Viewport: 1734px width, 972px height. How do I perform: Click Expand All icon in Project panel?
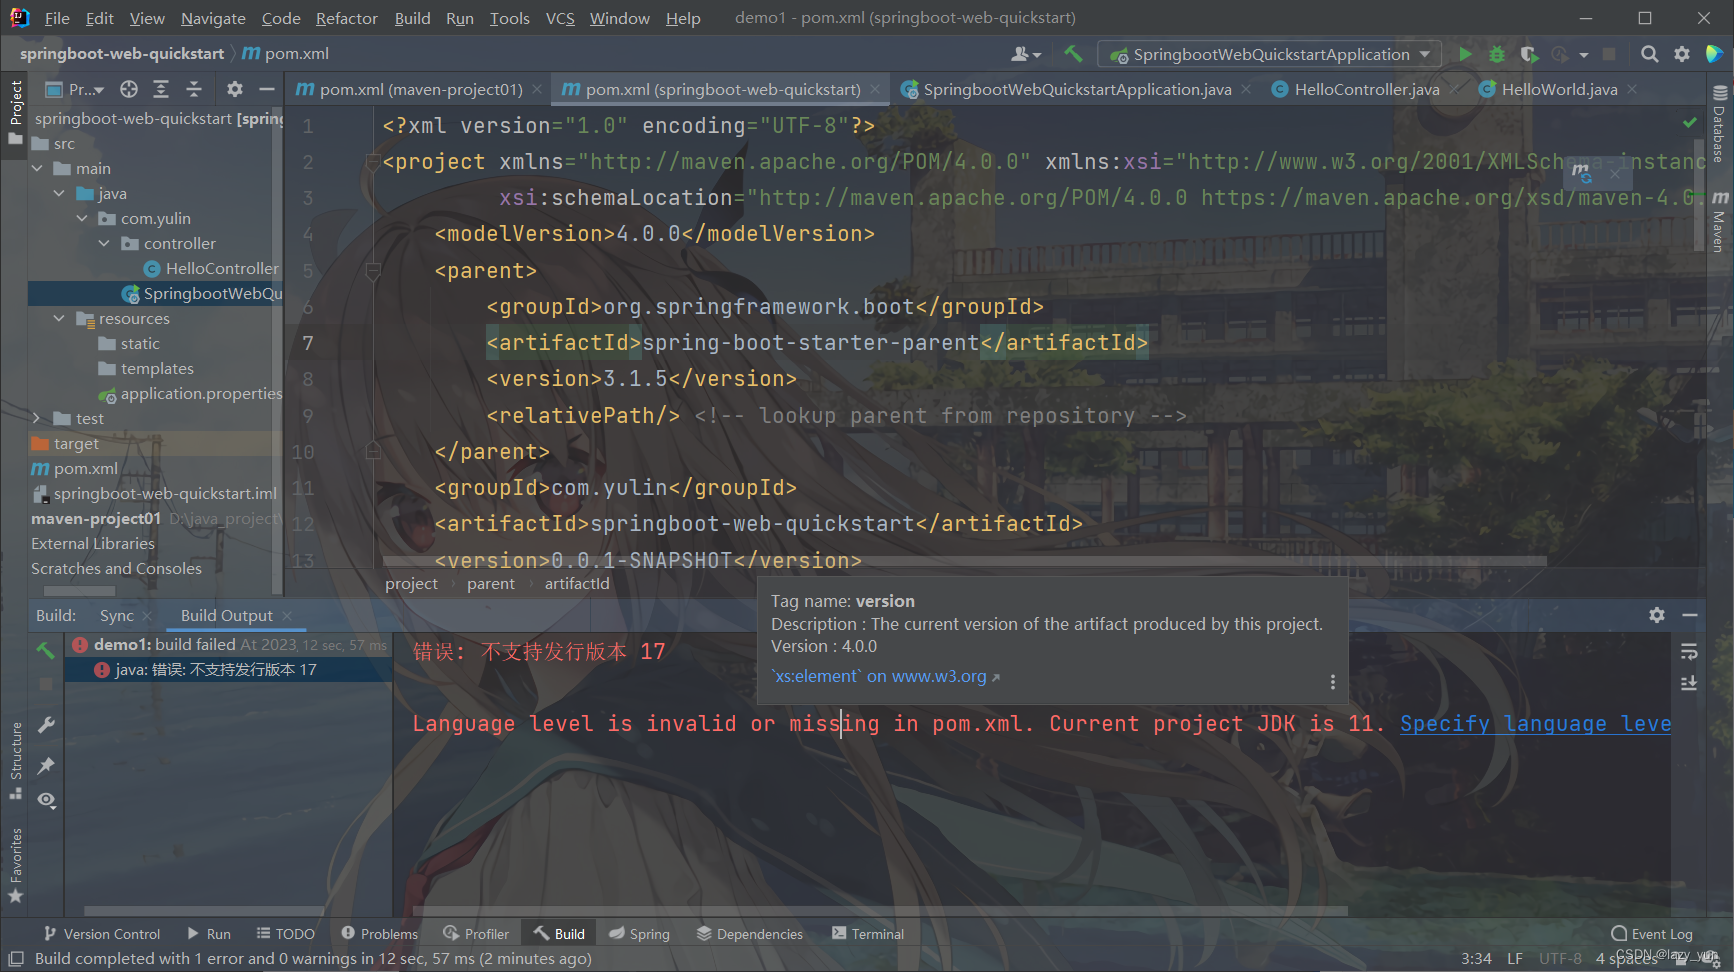161,89
